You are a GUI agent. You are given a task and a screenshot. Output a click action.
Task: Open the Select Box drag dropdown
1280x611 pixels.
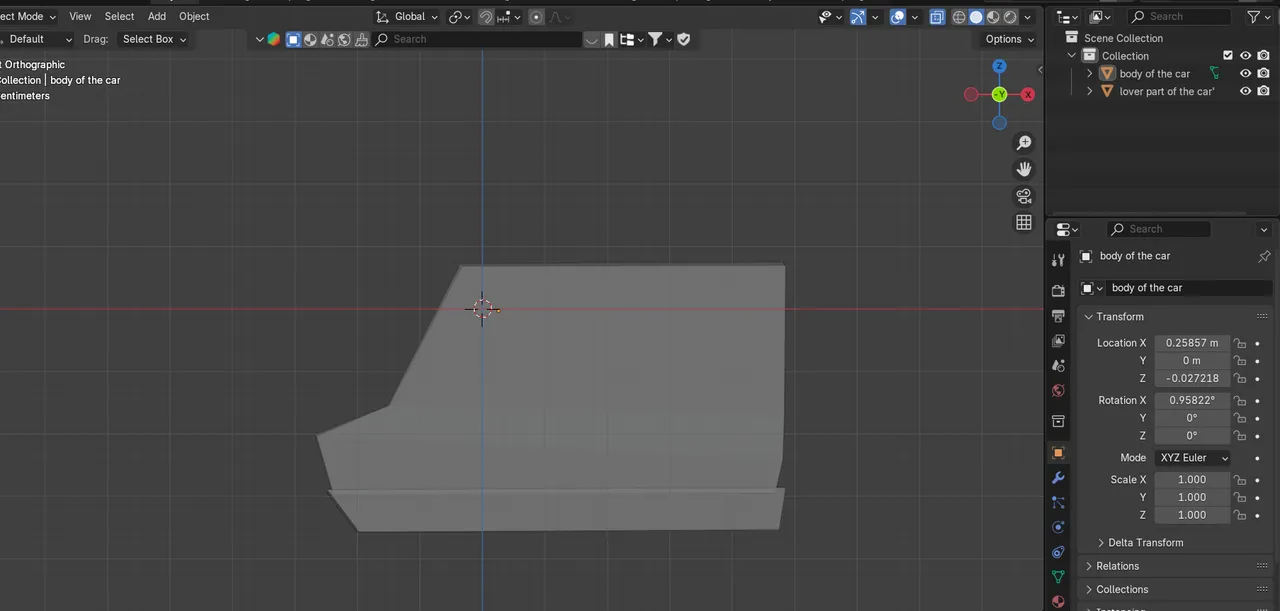(154, 39)
